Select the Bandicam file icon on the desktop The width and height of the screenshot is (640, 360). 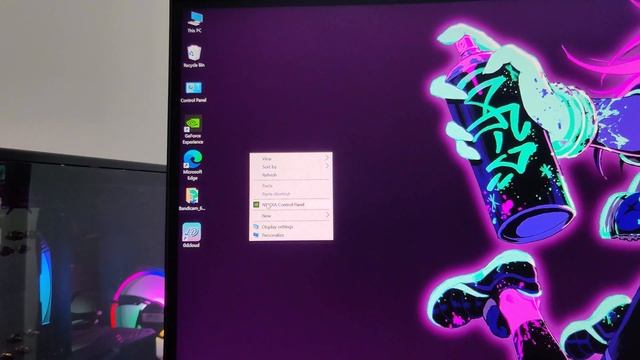[x=192, y=199]
